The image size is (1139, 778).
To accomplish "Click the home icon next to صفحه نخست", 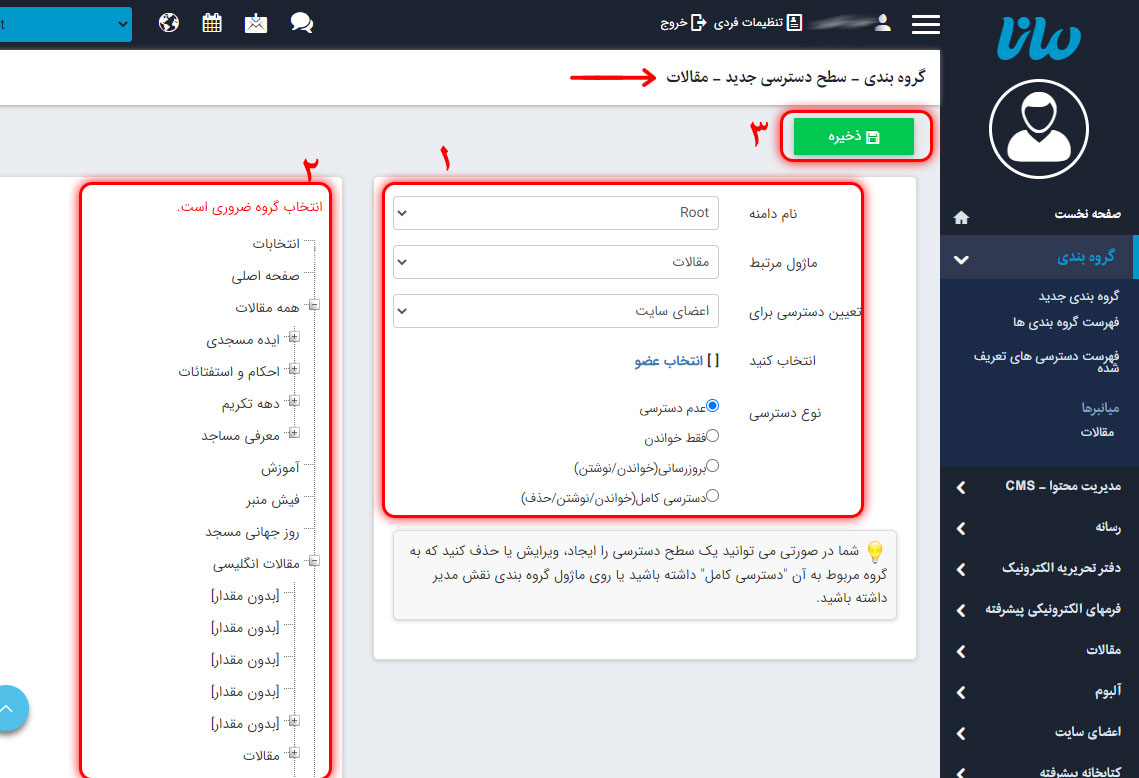I will [960, 216].
